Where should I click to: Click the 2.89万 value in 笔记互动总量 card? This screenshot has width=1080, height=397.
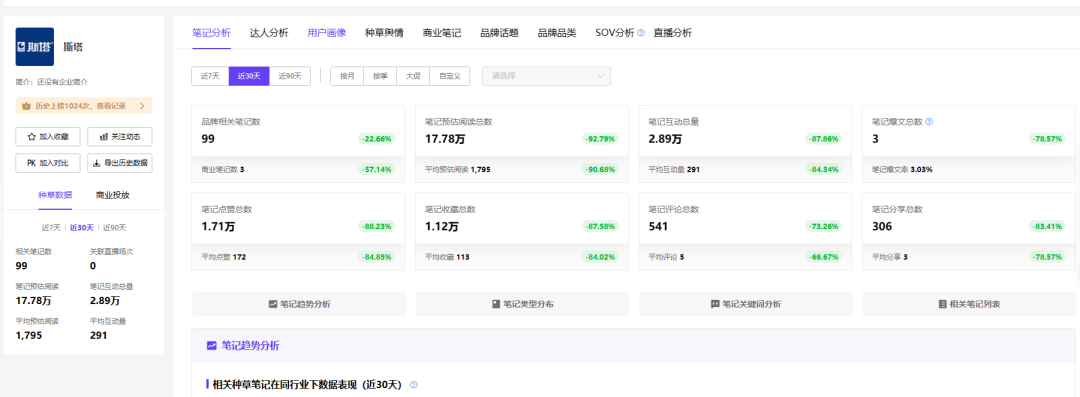pyautogui.click(x=665, y=139)
